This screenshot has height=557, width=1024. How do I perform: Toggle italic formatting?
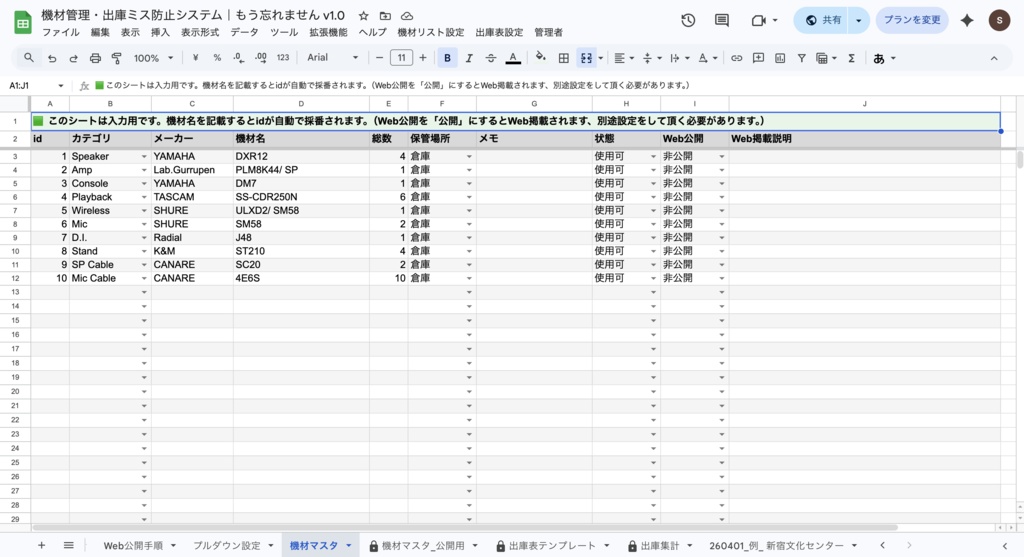pyautogui.click(x=469, y=58)
